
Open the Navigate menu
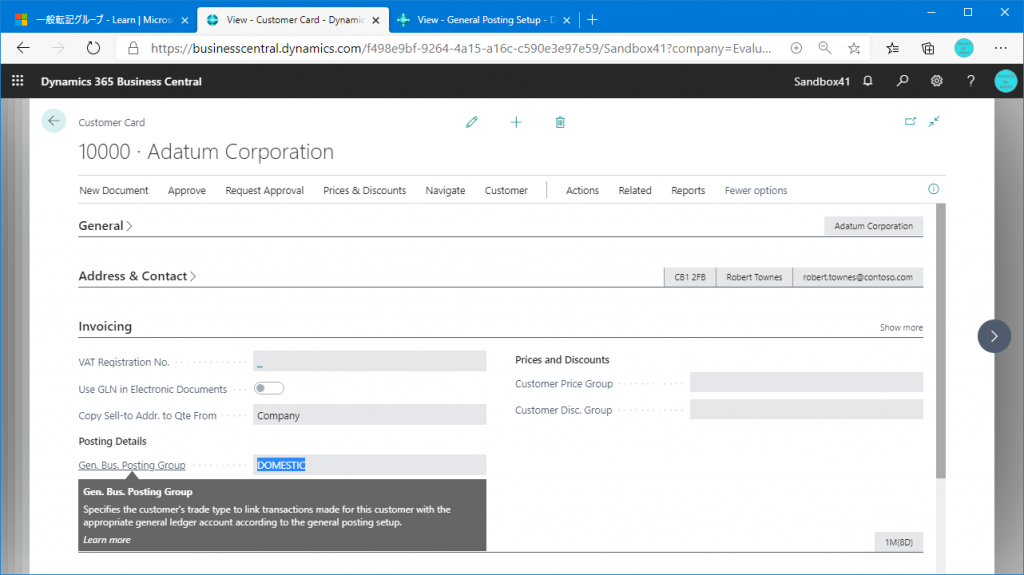(x=445, y=190)
